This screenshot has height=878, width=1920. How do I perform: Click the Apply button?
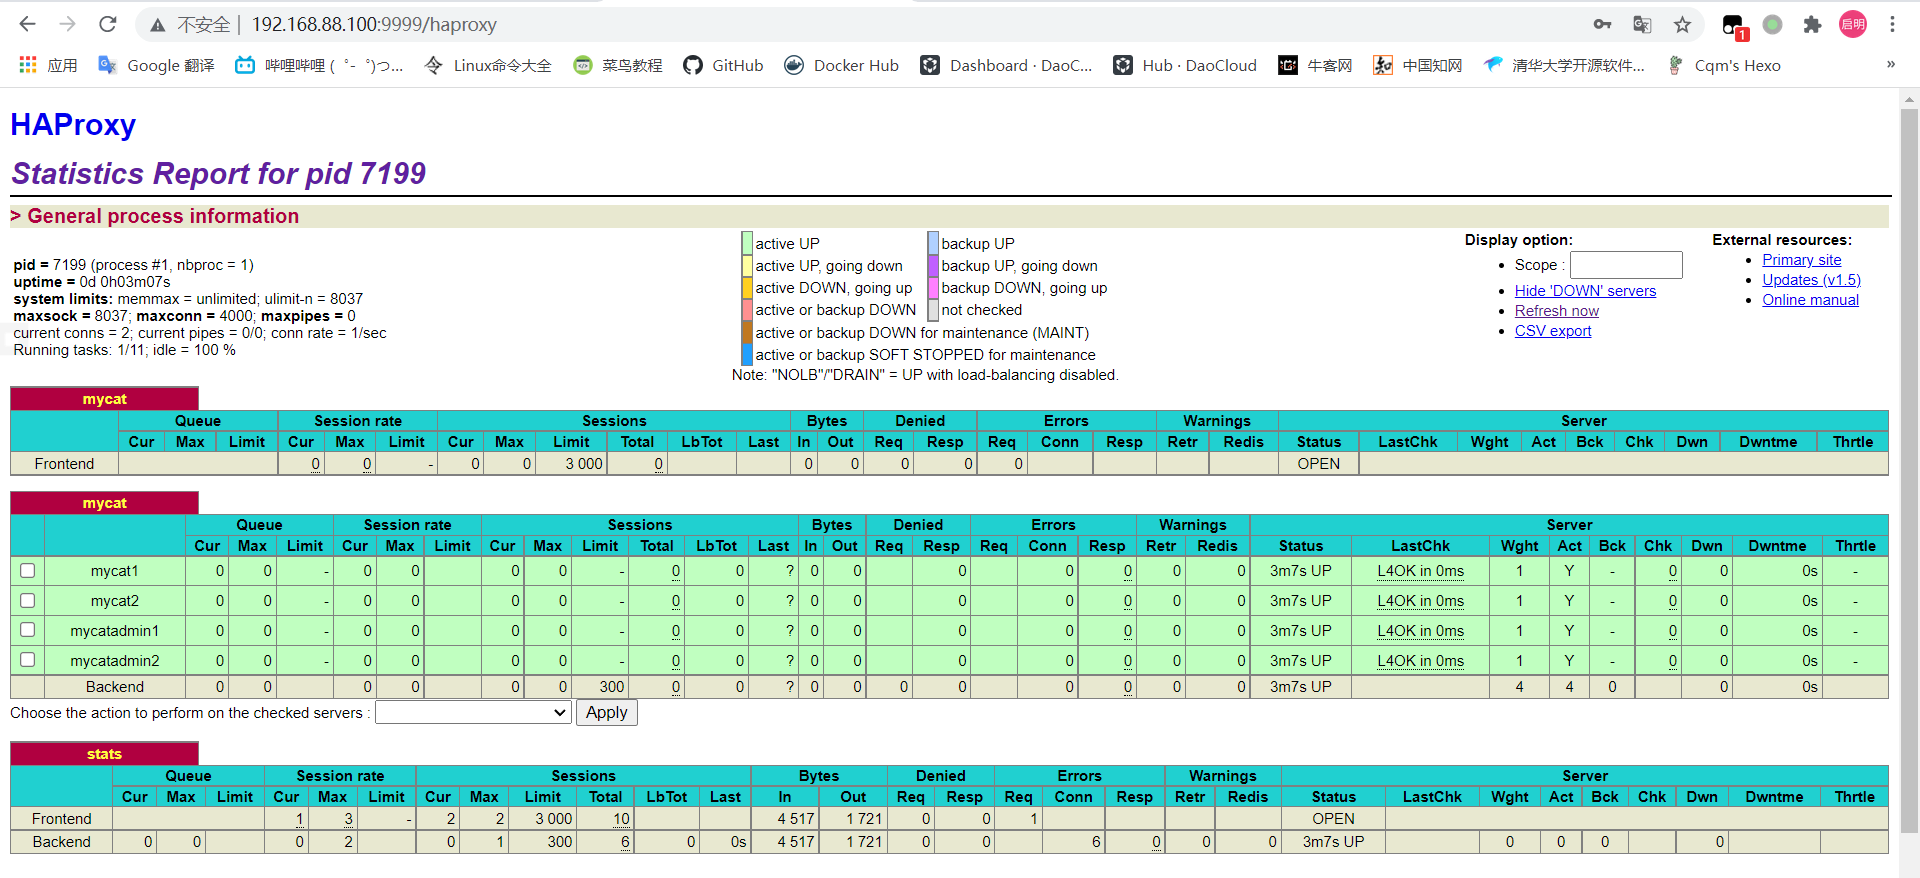pyautogui.click(x=606, y=712)
